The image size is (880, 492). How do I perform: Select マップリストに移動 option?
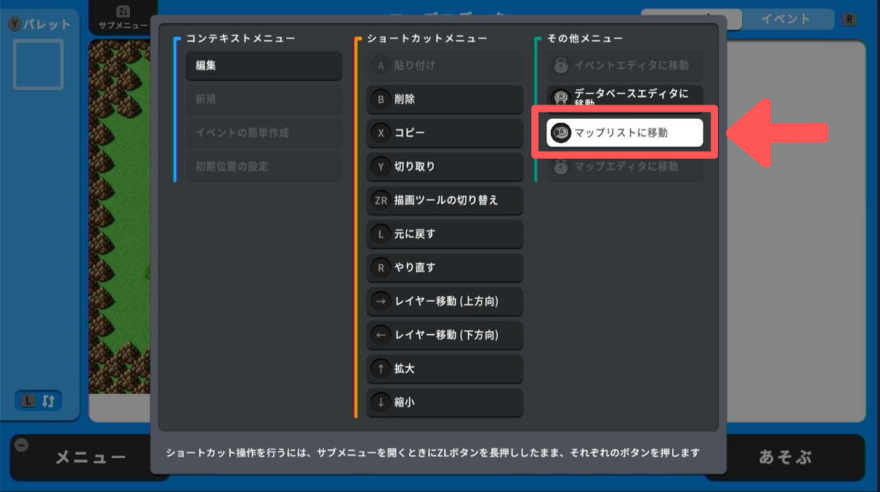tap(625, 133)
